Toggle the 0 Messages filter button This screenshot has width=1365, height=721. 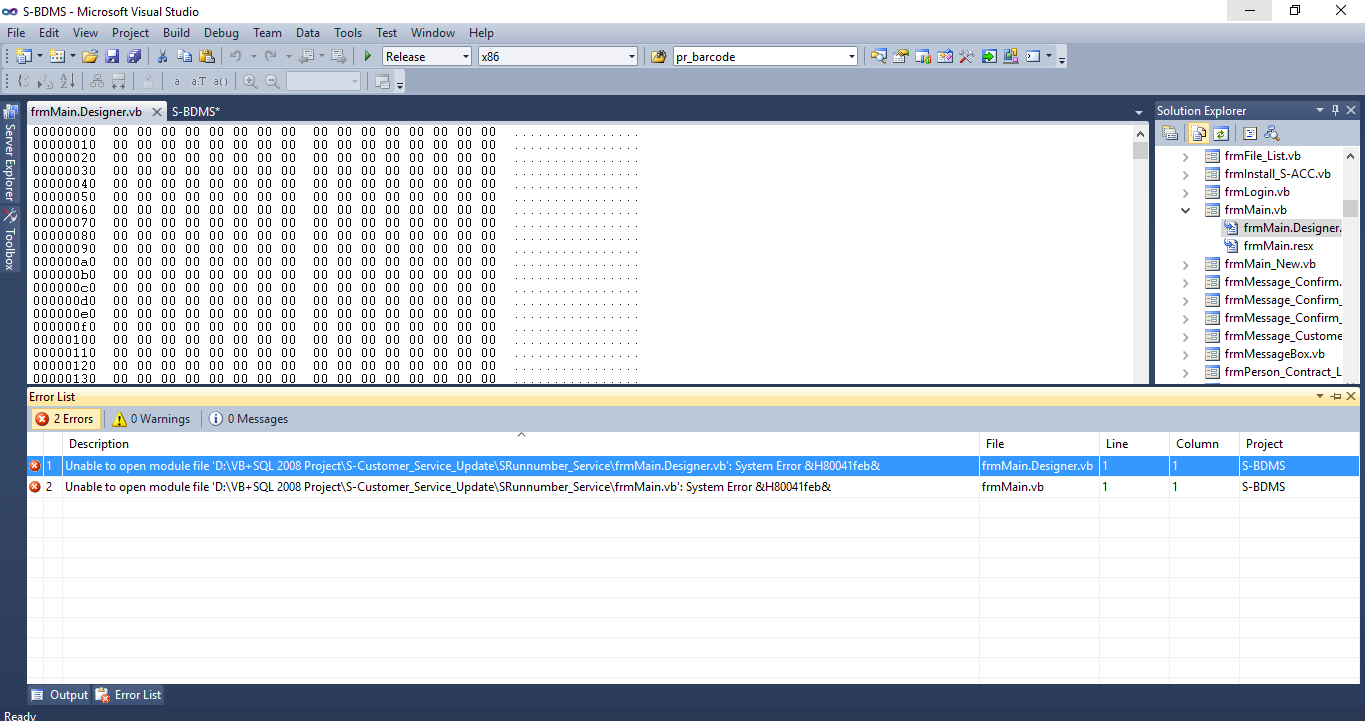(x=248, y=419)
